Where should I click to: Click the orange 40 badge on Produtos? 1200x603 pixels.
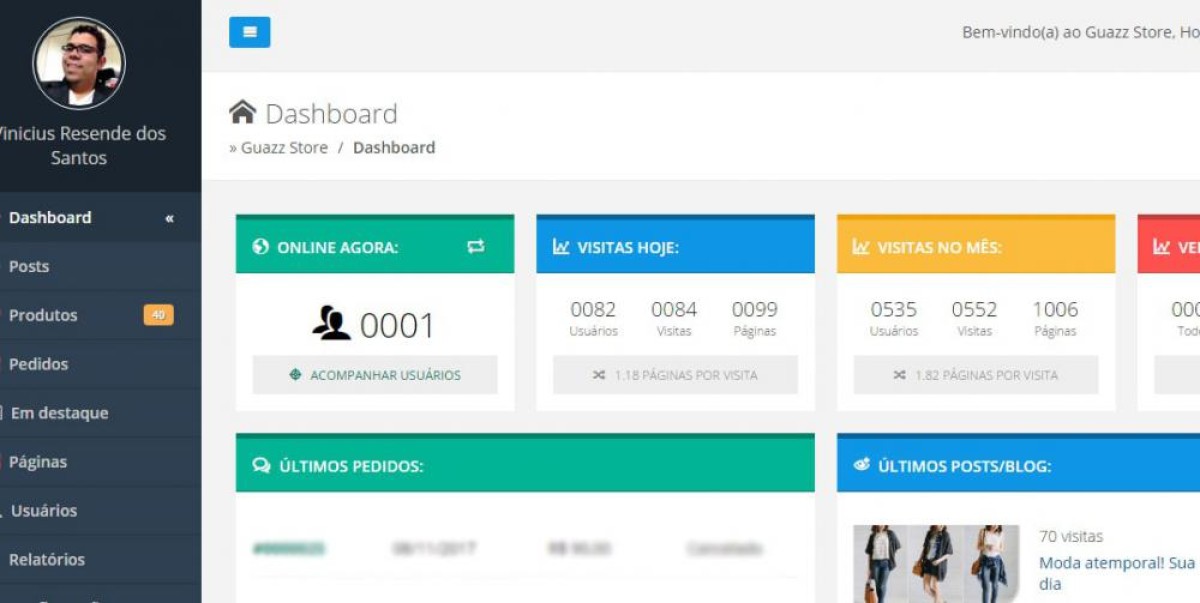[158, 315]
